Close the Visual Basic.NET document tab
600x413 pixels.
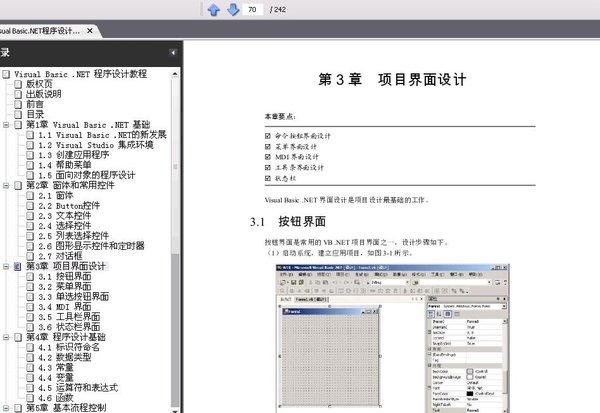click(x=90, y=31)
